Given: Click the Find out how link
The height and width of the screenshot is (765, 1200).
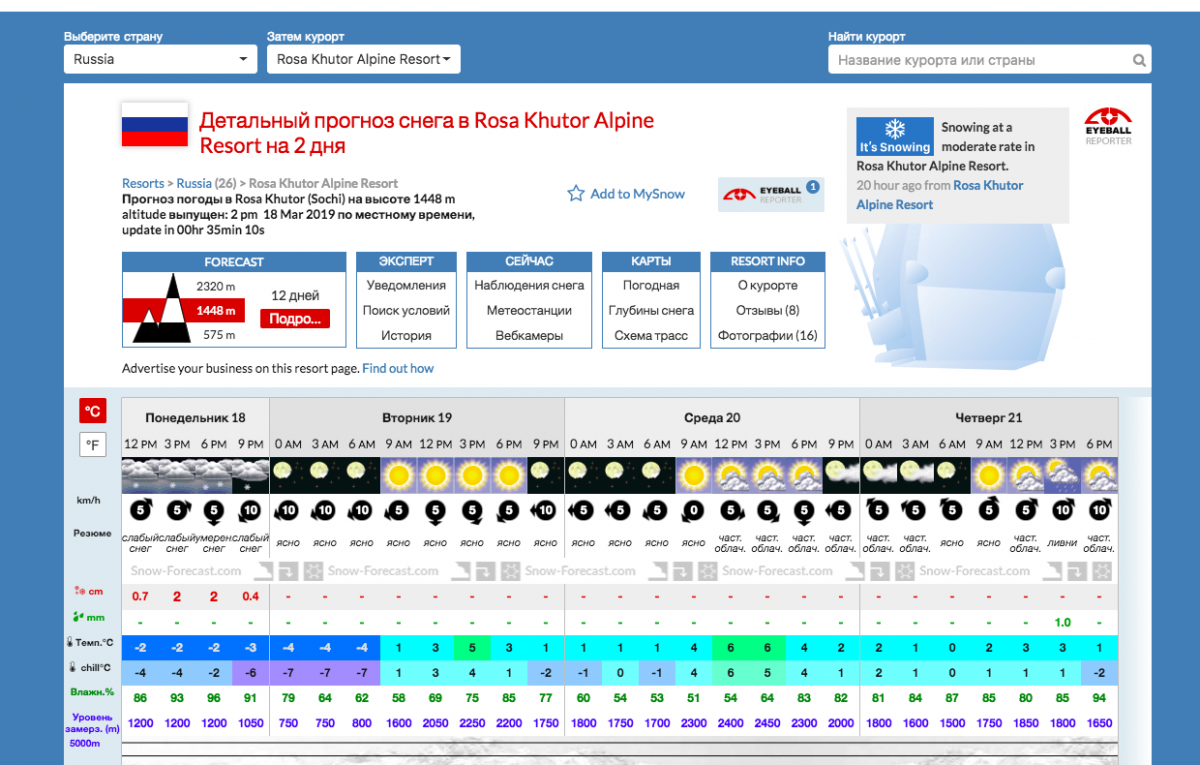Looking at the screenshot, I should click(x=398, y=368).
